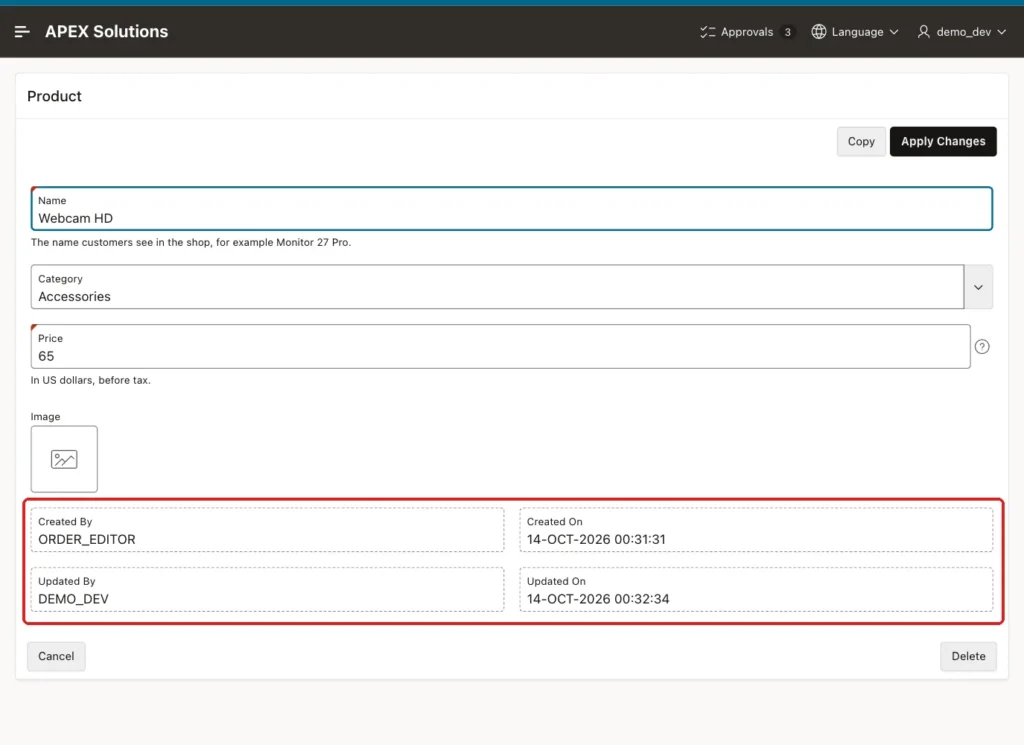Open the Price help question icon

coord(982,347)
